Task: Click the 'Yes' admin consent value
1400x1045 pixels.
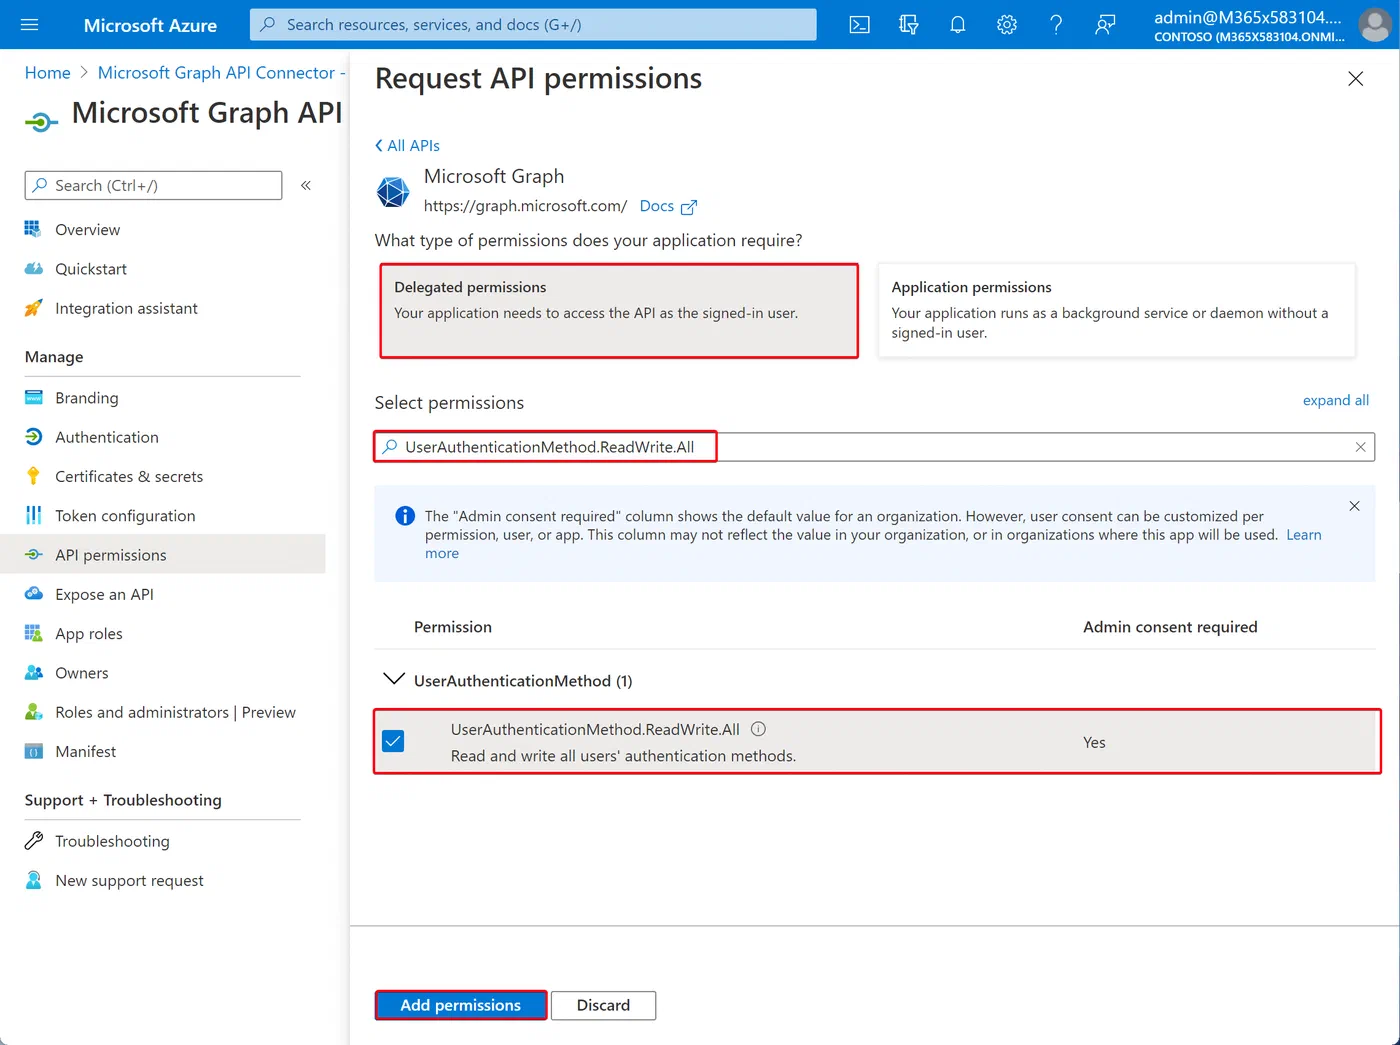Action: pos(1094,742)
